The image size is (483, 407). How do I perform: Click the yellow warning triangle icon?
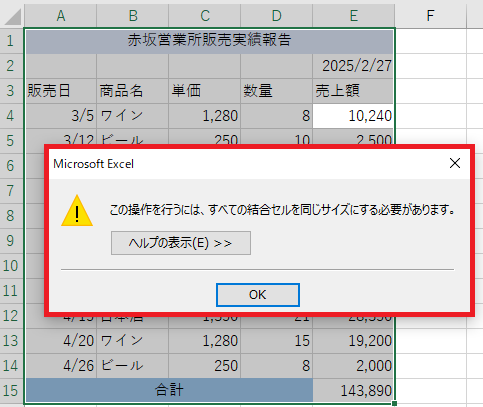tap(77, 211)
